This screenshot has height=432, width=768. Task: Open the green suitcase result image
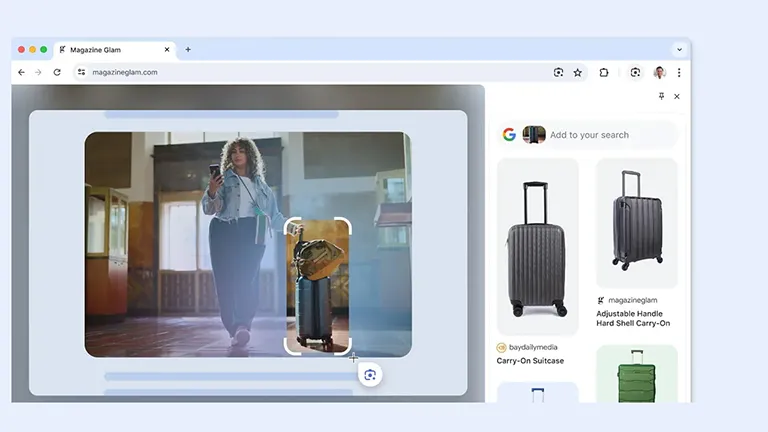637,374
